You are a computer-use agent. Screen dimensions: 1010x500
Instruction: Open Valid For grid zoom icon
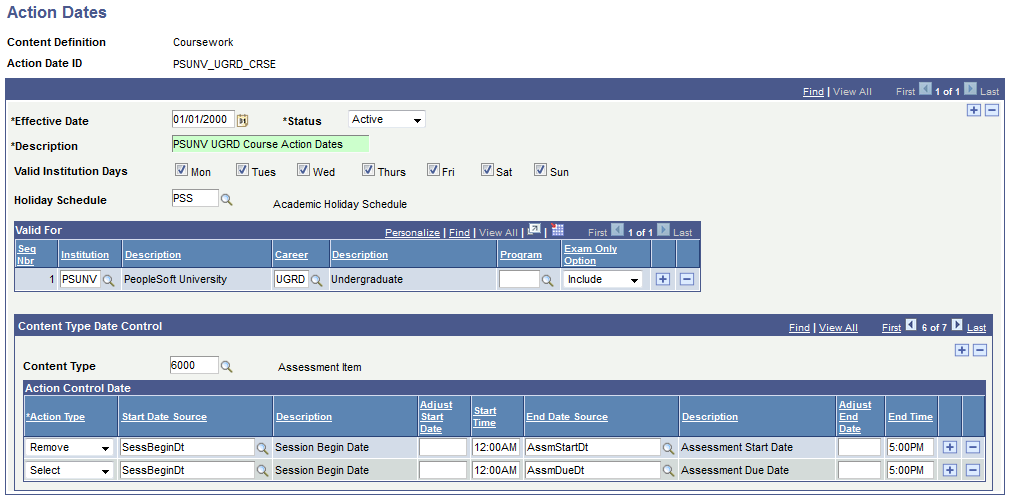tap(534, 231)
